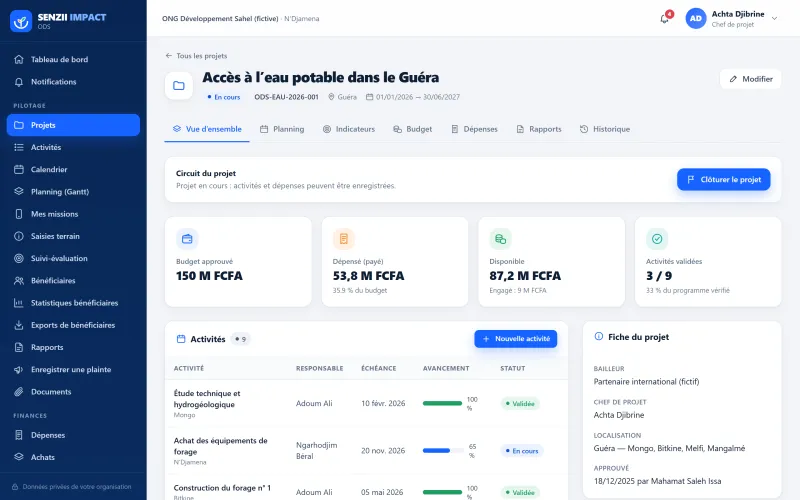The width and height of the screenshot is (800, 500).
Task: Click due date 20 nov. 2026
Action: point(383,451)
